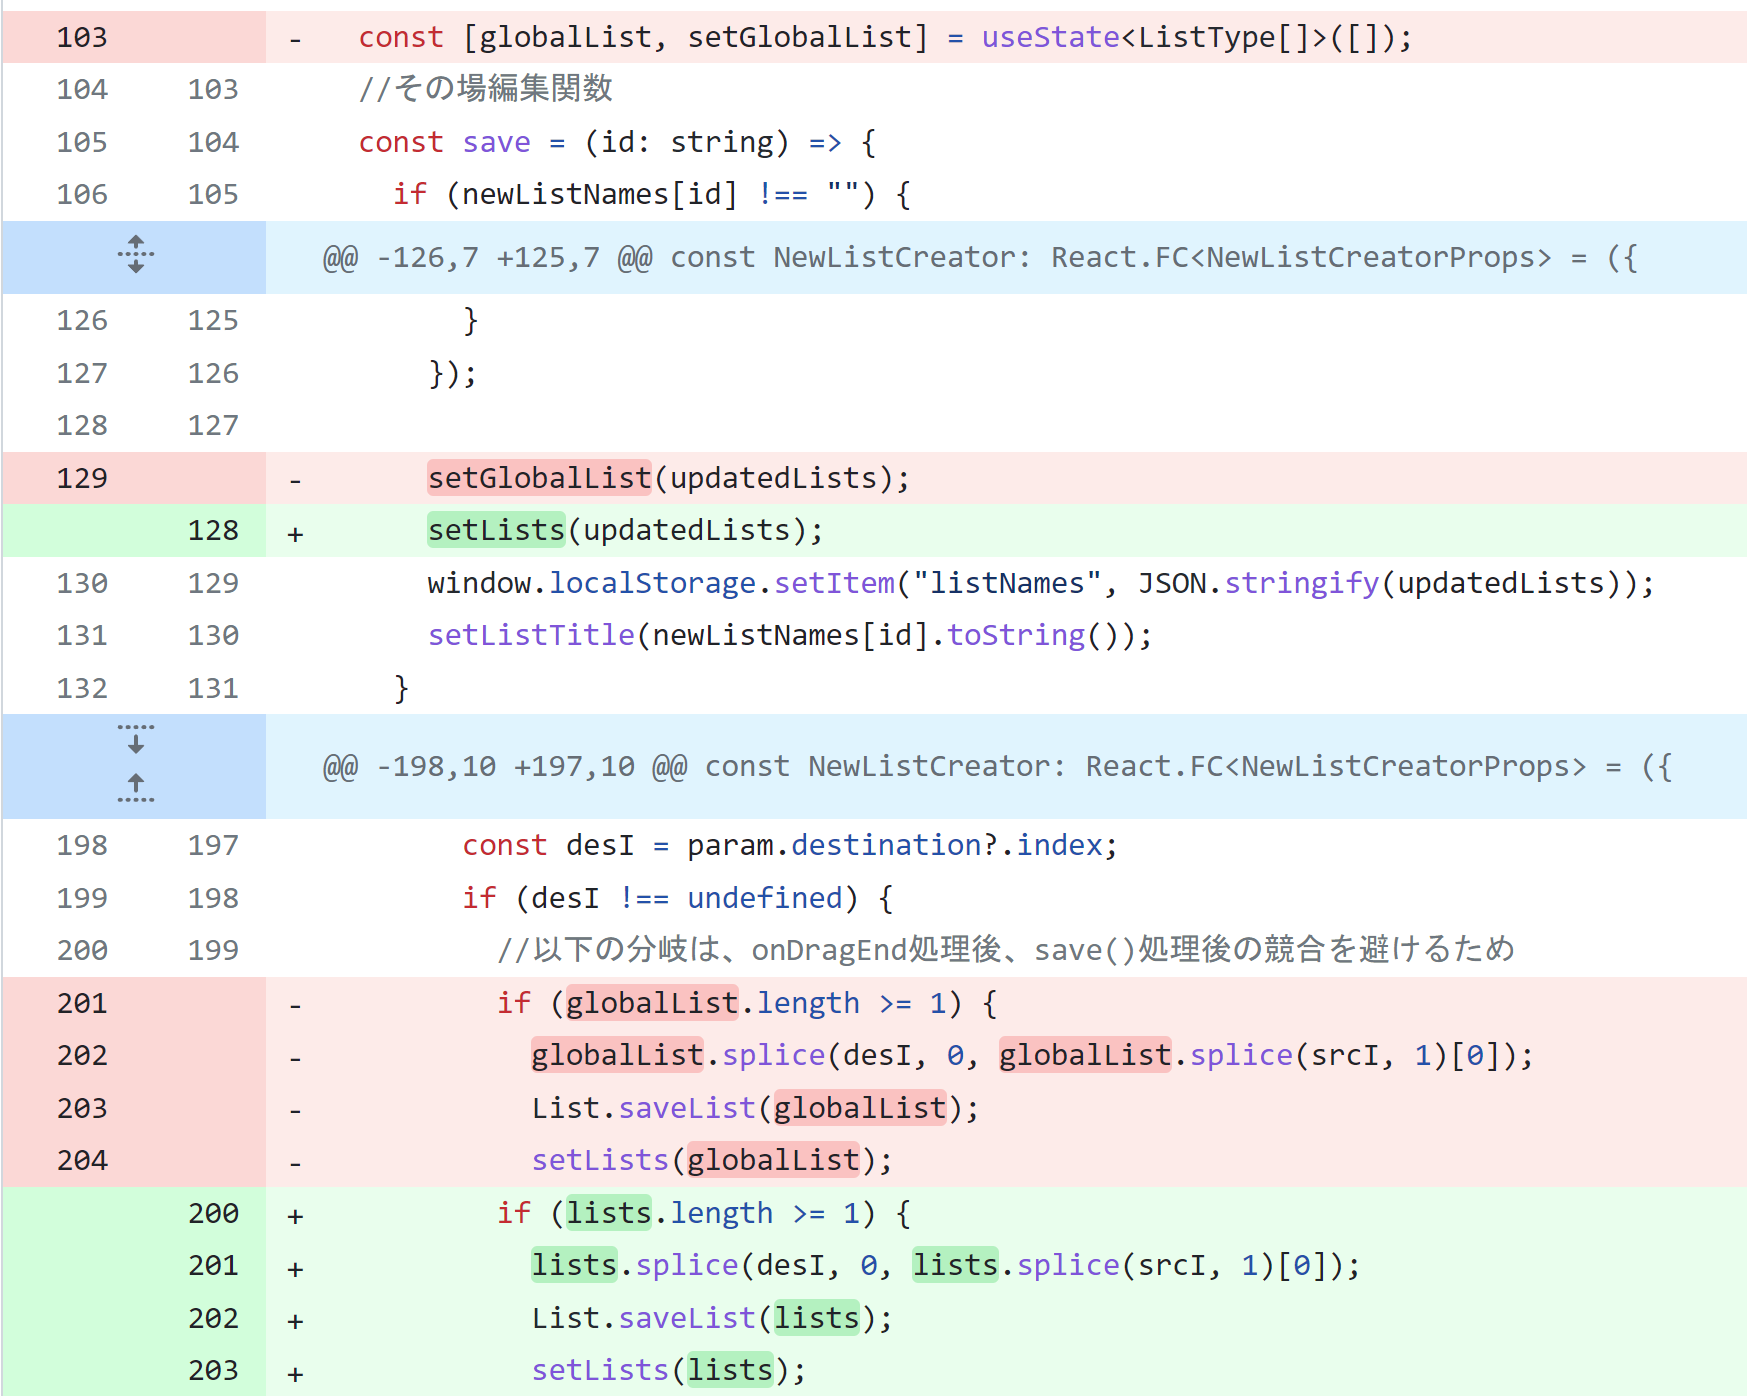Click the comment mentioning onDragEnd and save()
Viewport: 1747px width, 1396px height.
(1006, 950)
